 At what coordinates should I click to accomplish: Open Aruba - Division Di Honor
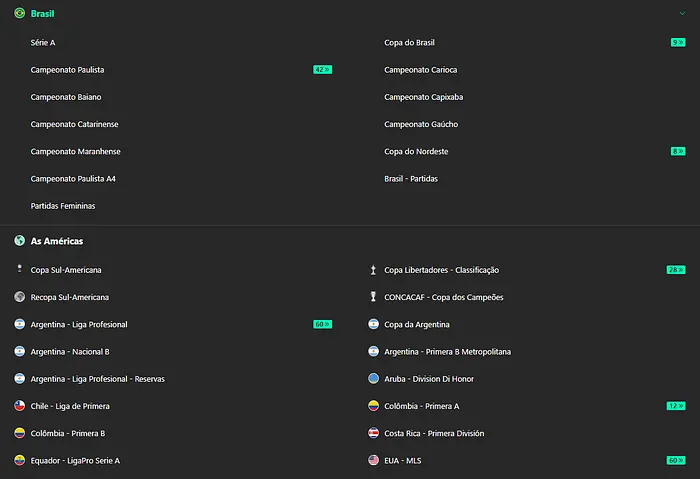click(430, 379)
